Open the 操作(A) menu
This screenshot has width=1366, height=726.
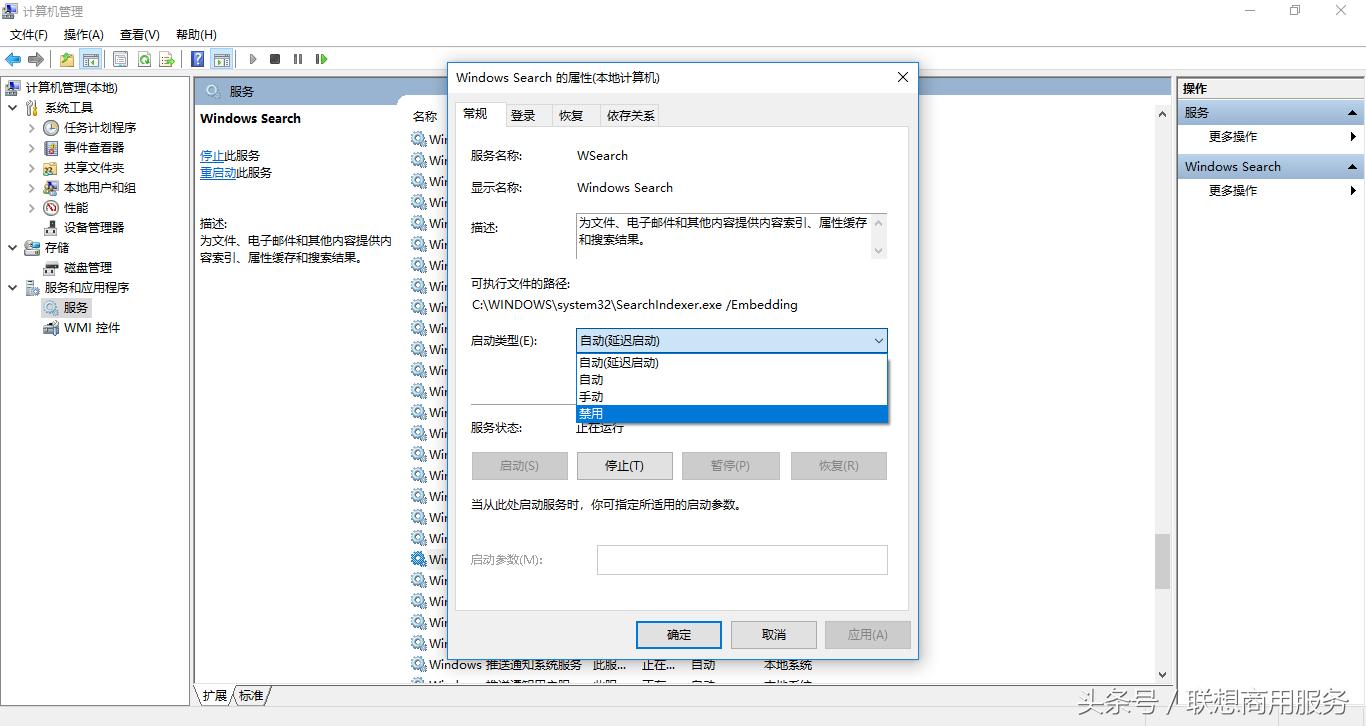pyautogui.click(x=84, y=34)
